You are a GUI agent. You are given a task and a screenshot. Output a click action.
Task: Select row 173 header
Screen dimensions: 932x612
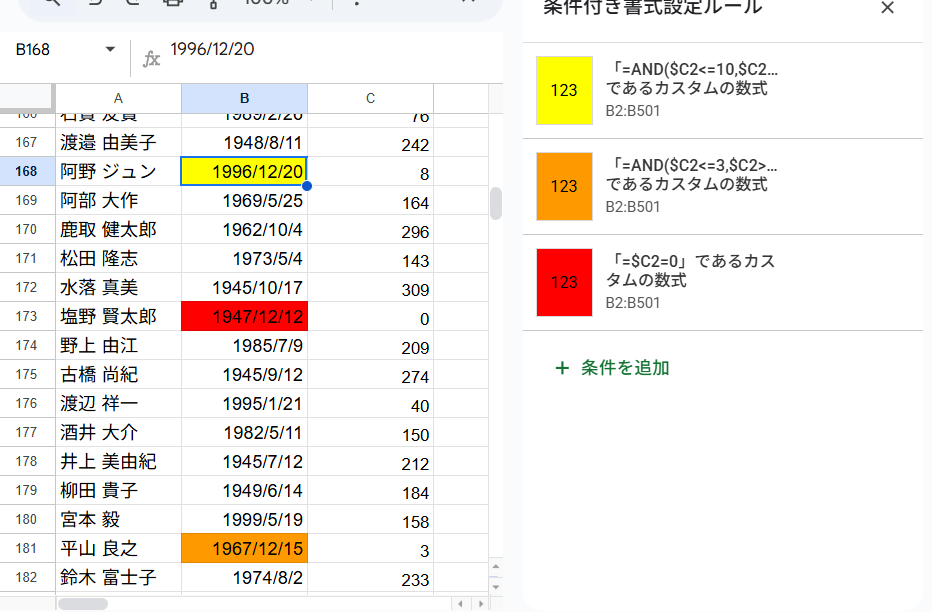(27, 317)
